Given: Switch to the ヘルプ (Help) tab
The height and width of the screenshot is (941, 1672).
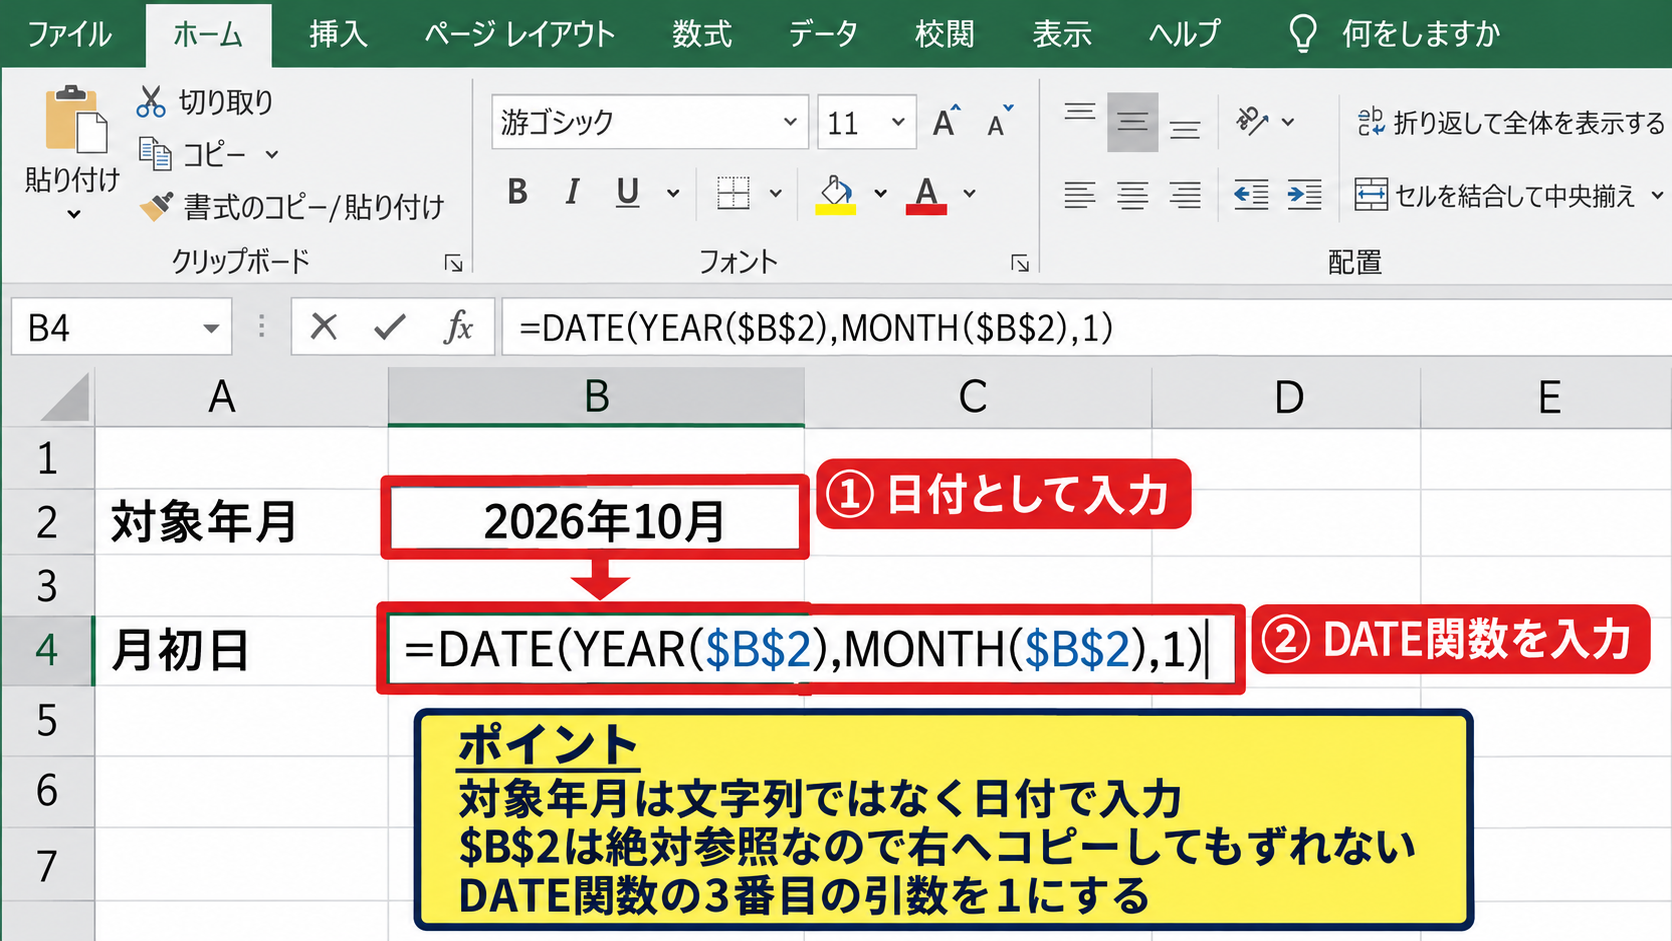Looking at the screenshot, I should (x=1184, y=34).
